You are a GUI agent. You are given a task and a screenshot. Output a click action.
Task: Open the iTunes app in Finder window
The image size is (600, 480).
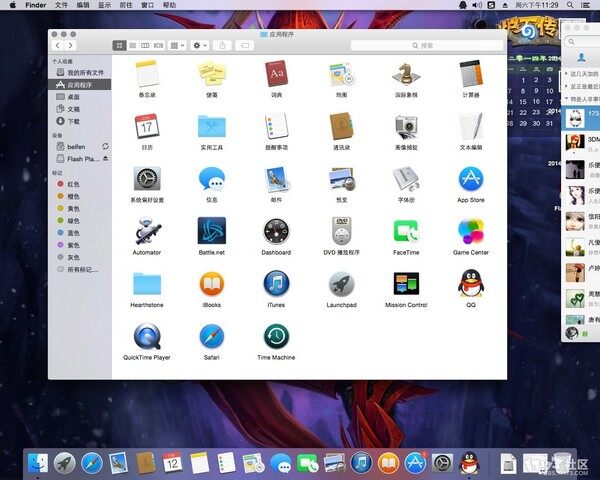coord(276,284)
